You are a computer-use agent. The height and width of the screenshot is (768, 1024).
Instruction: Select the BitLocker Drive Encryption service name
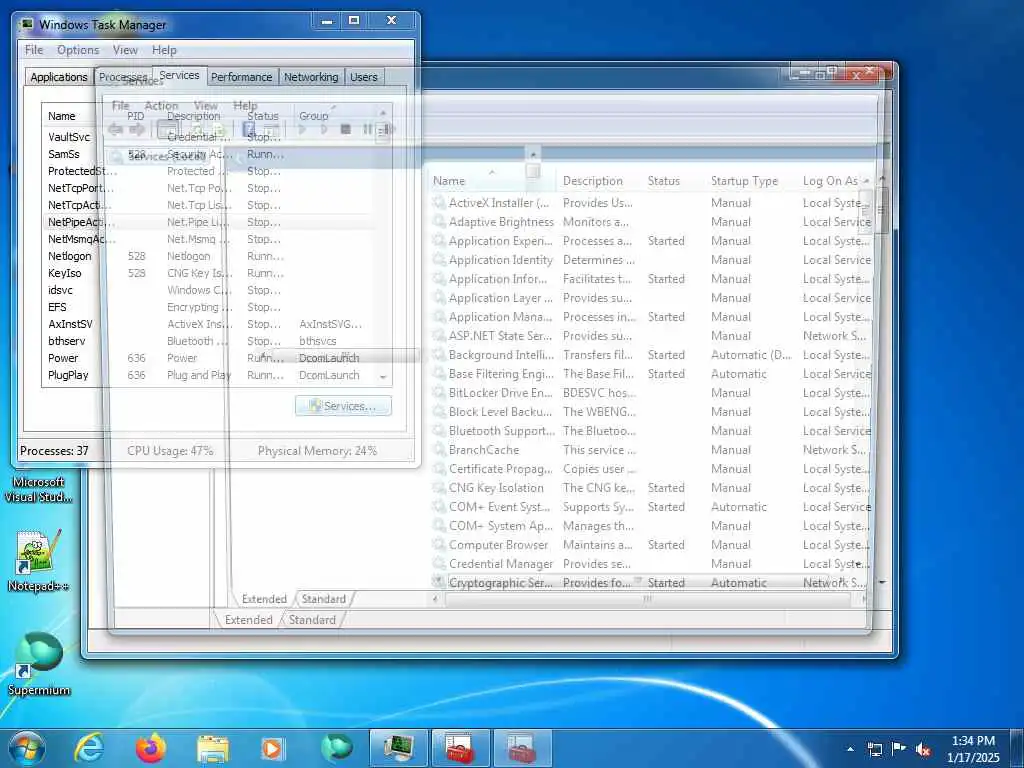pyautogui.click(x=500, y=393)
